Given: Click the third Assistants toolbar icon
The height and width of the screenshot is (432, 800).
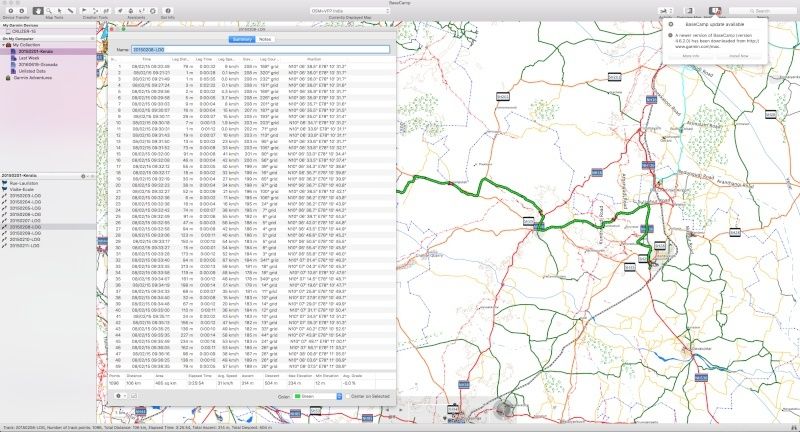Looking at the screenshot, I should (142, 10).
